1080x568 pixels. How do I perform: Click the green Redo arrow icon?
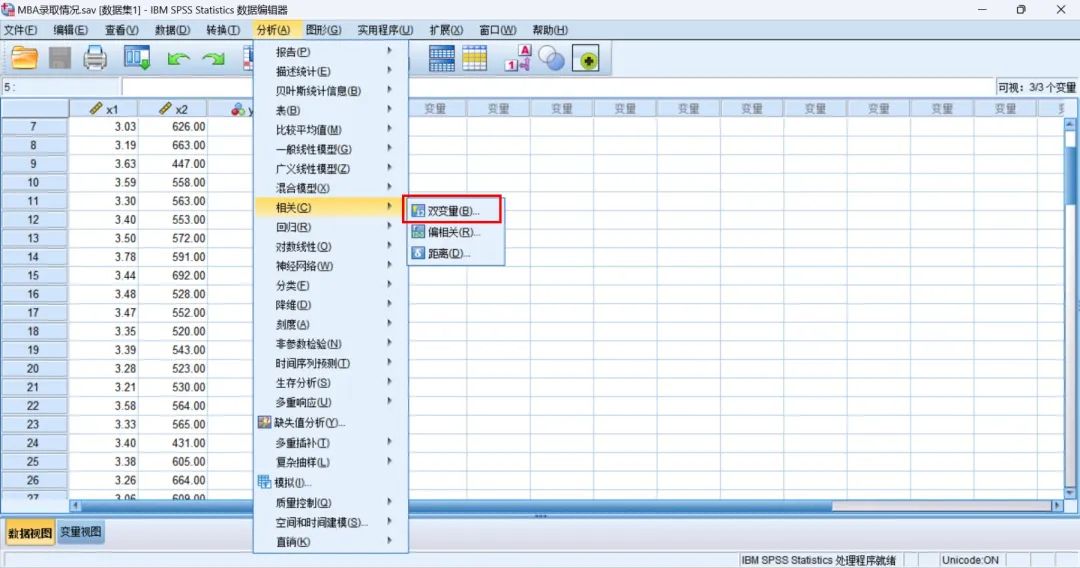click(214, 60)
